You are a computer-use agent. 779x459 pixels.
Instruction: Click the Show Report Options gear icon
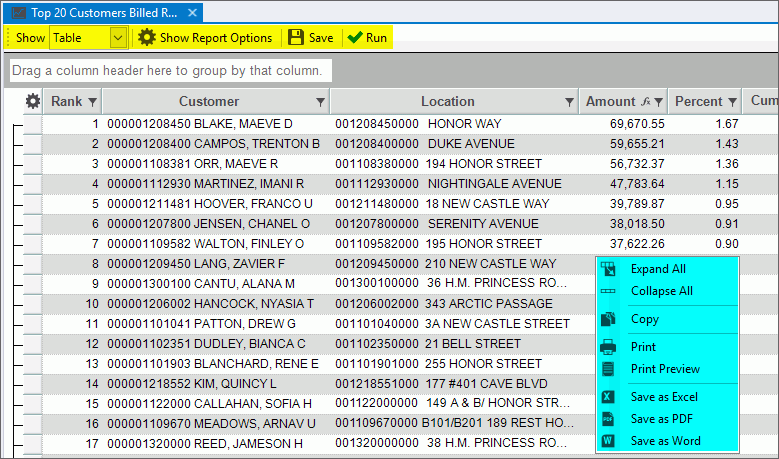147,37
